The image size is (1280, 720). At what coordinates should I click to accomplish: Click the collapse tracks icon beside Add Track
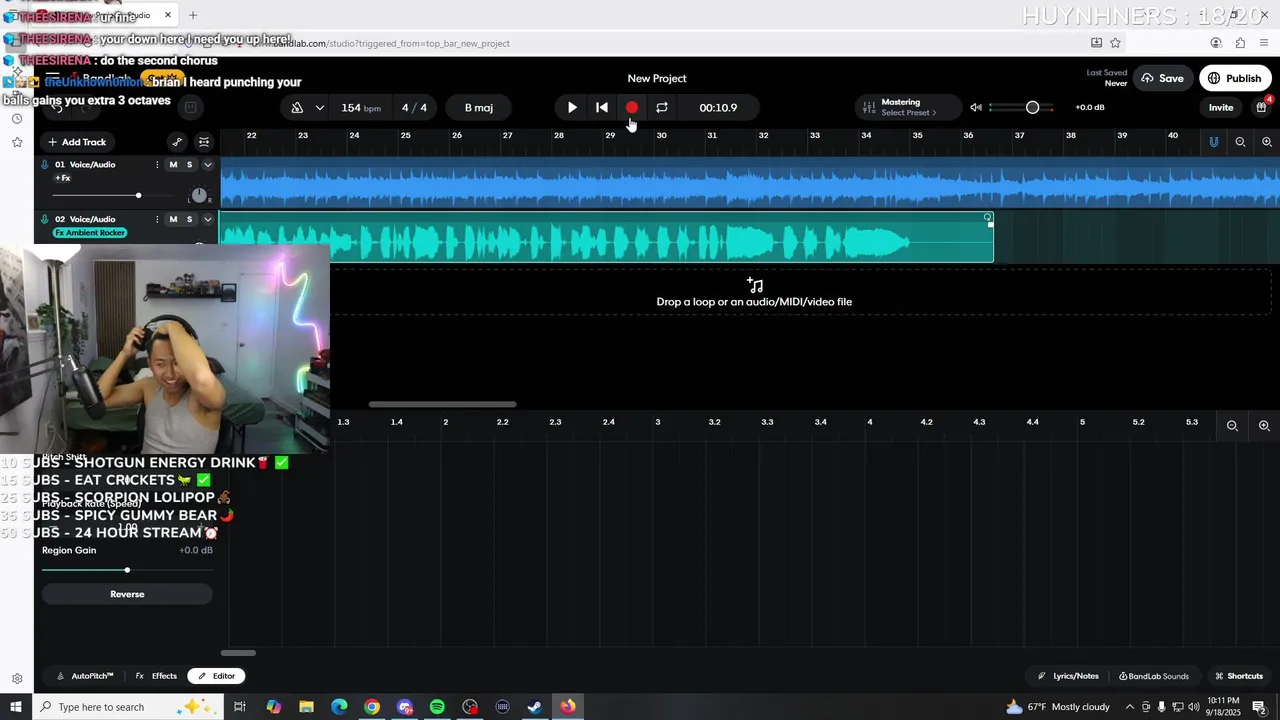(x=204, y=142)
